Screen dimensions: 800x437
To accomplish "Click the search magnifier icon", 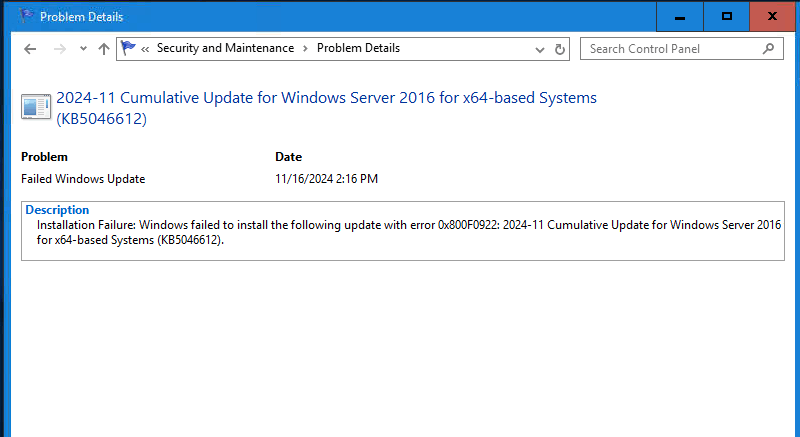I will tap(768, 48).
